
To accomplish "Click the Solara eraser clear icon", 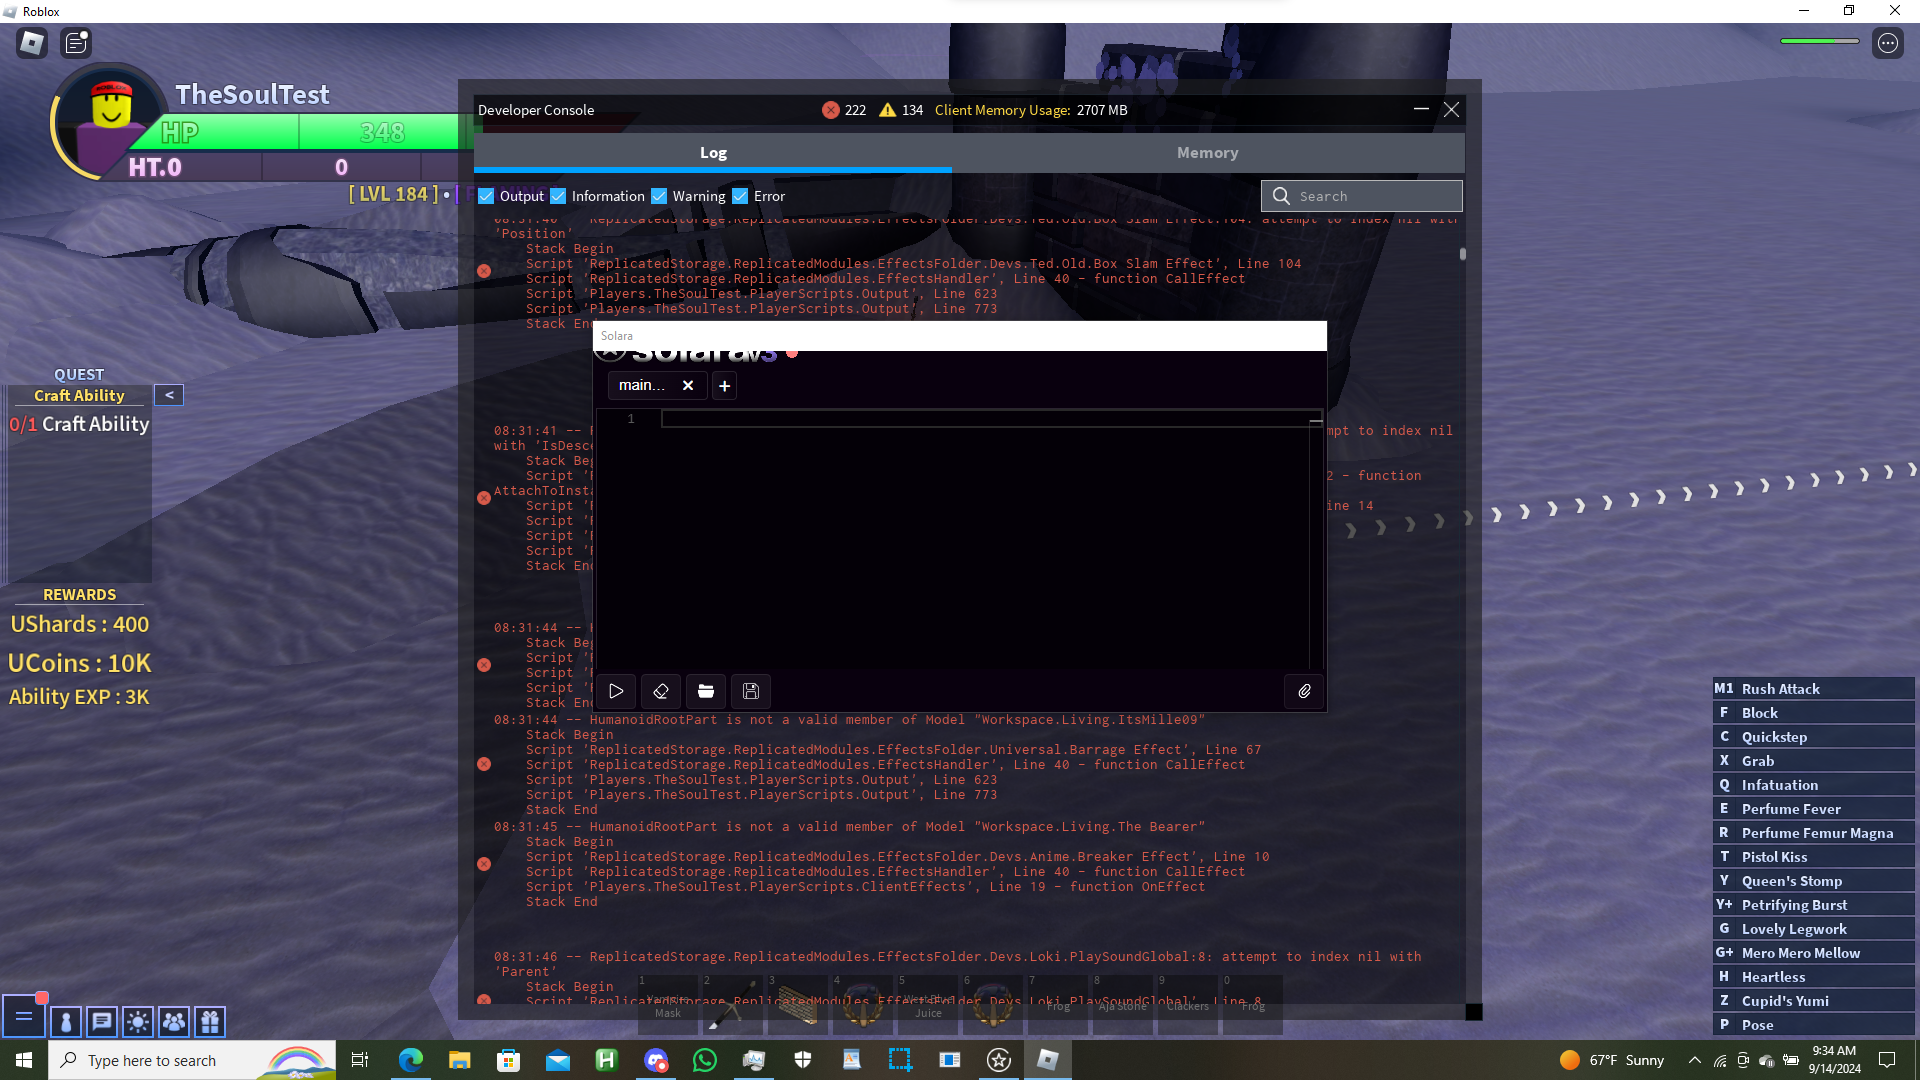I will 661,691.
